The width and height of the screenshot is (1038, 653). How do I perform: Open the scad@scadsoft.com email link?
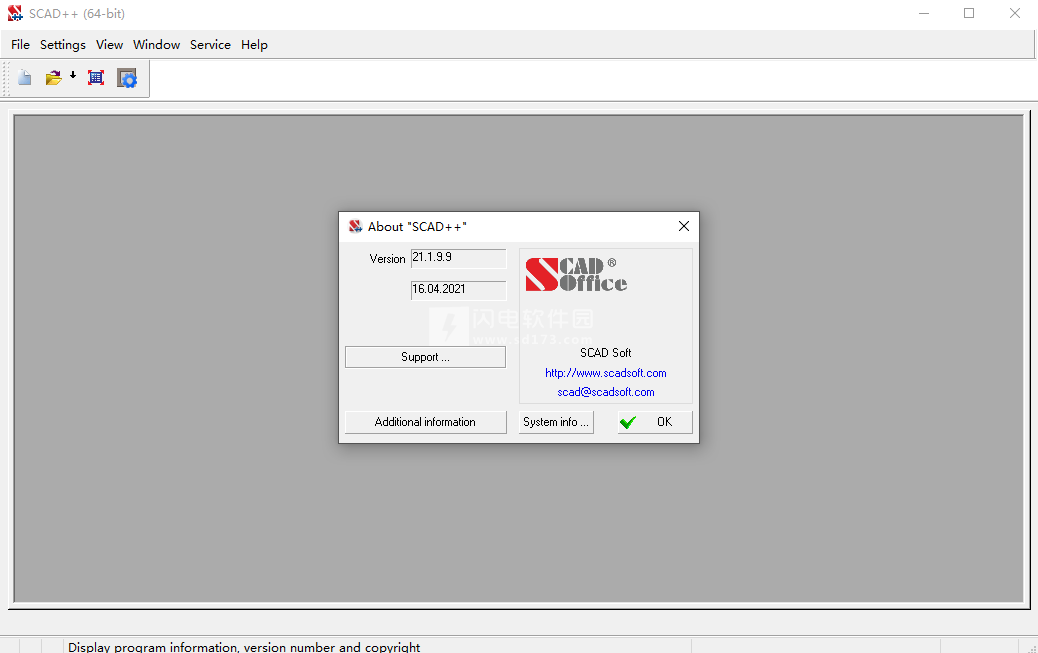click(606, 392)
